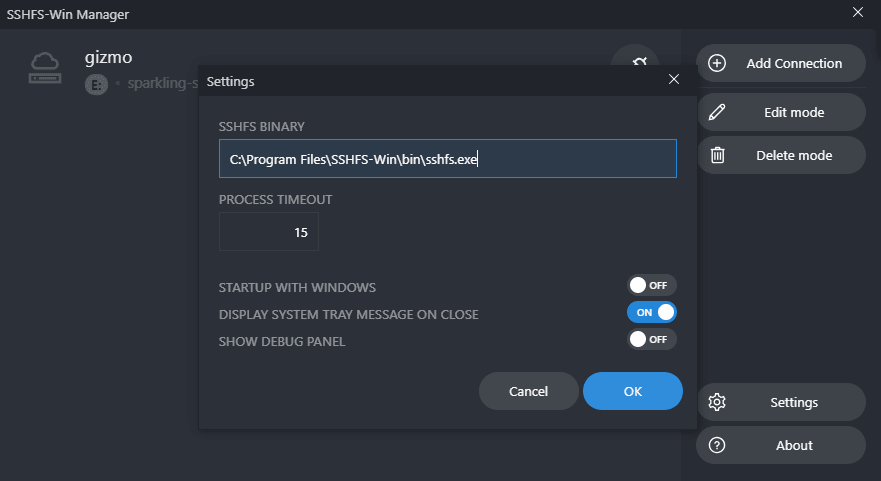Cancel the Settings dialog
The image size is (881, 481).
(528, 391)
